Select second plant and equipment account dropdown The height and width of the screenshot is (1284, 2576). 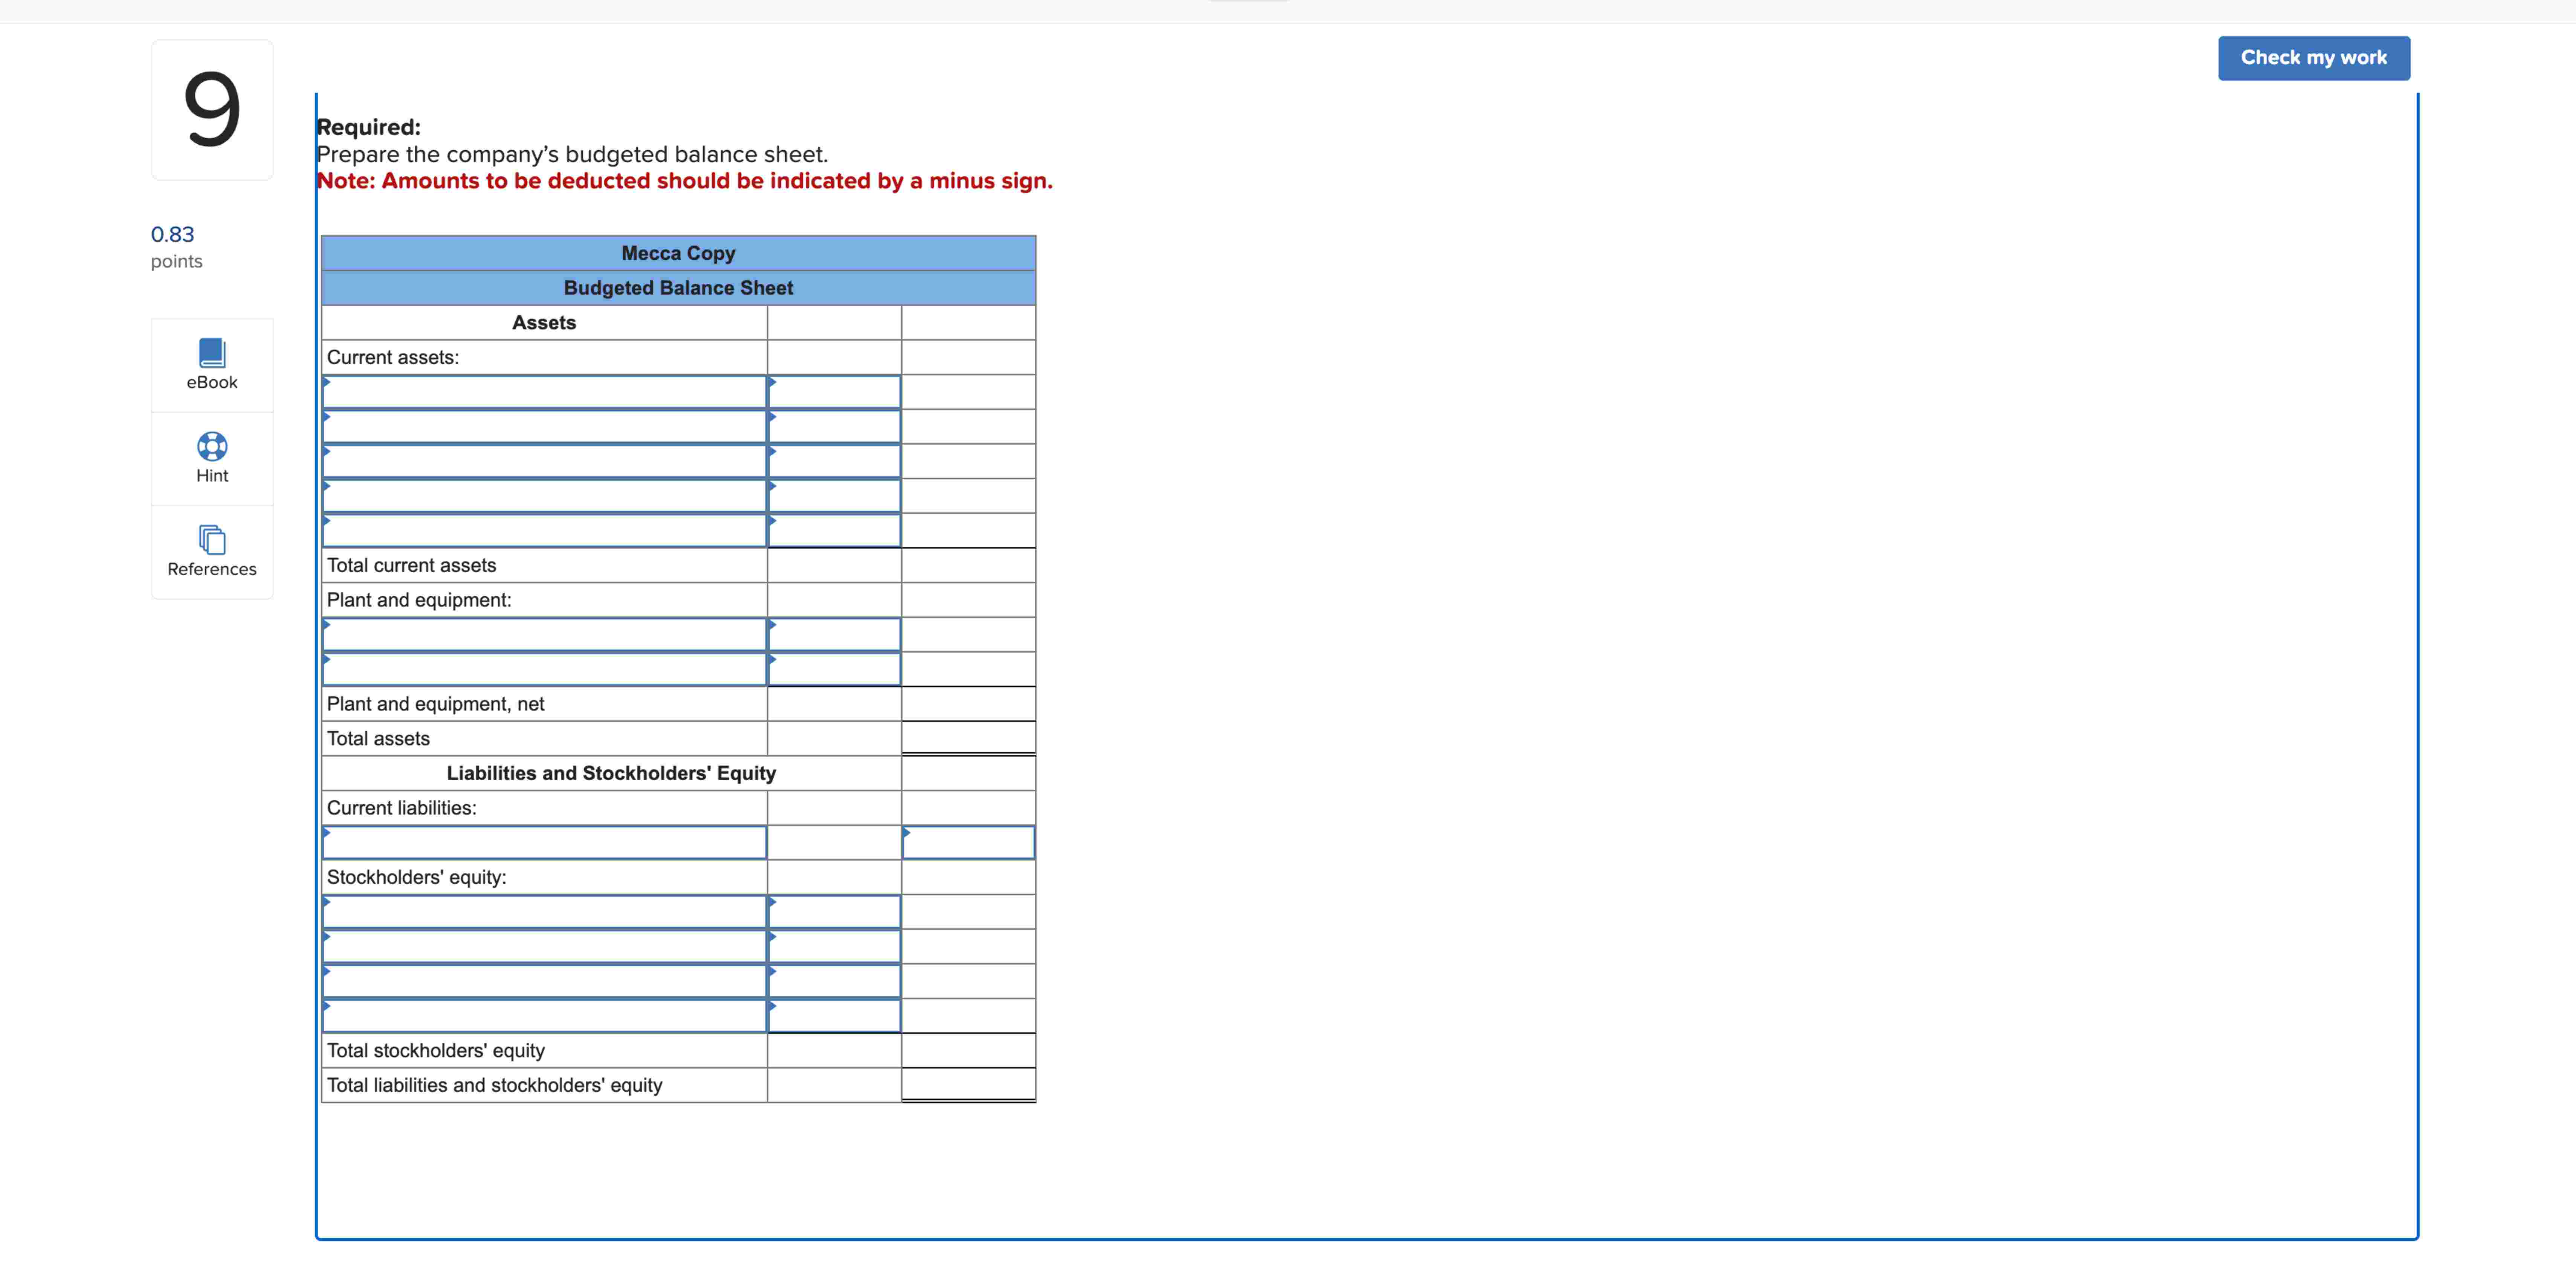click(544, 669)
